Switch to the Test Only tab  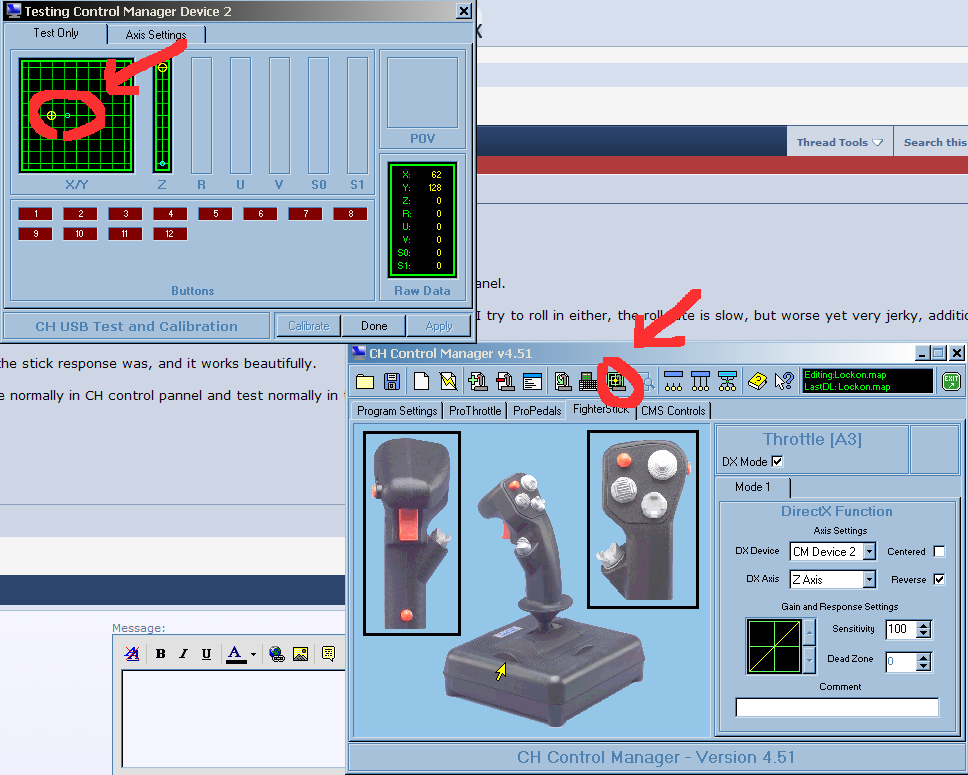[x=56, y=33]
